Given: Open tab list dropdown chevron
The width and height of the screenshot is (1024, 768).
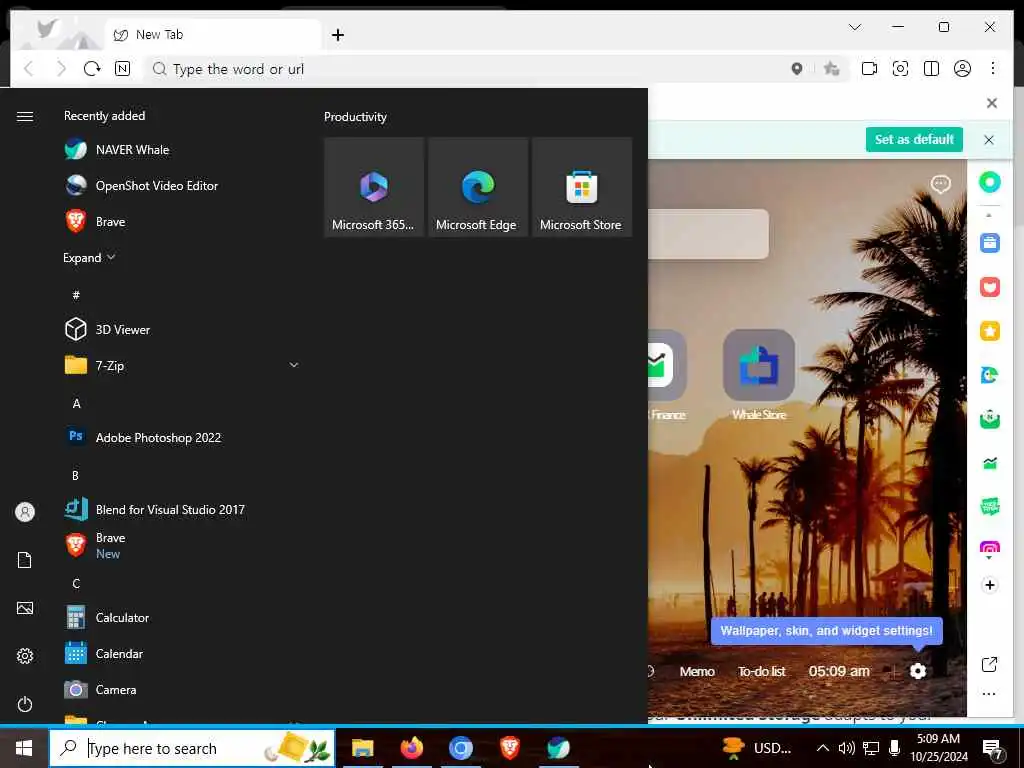Looking at the screenshot, I should pos(855,27).
